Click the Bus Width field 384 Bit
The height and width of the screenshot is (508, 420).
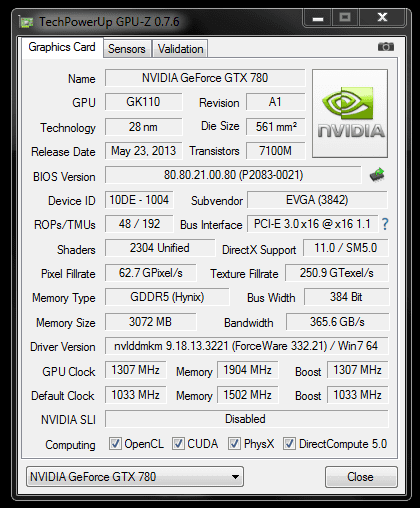point(346,297)
